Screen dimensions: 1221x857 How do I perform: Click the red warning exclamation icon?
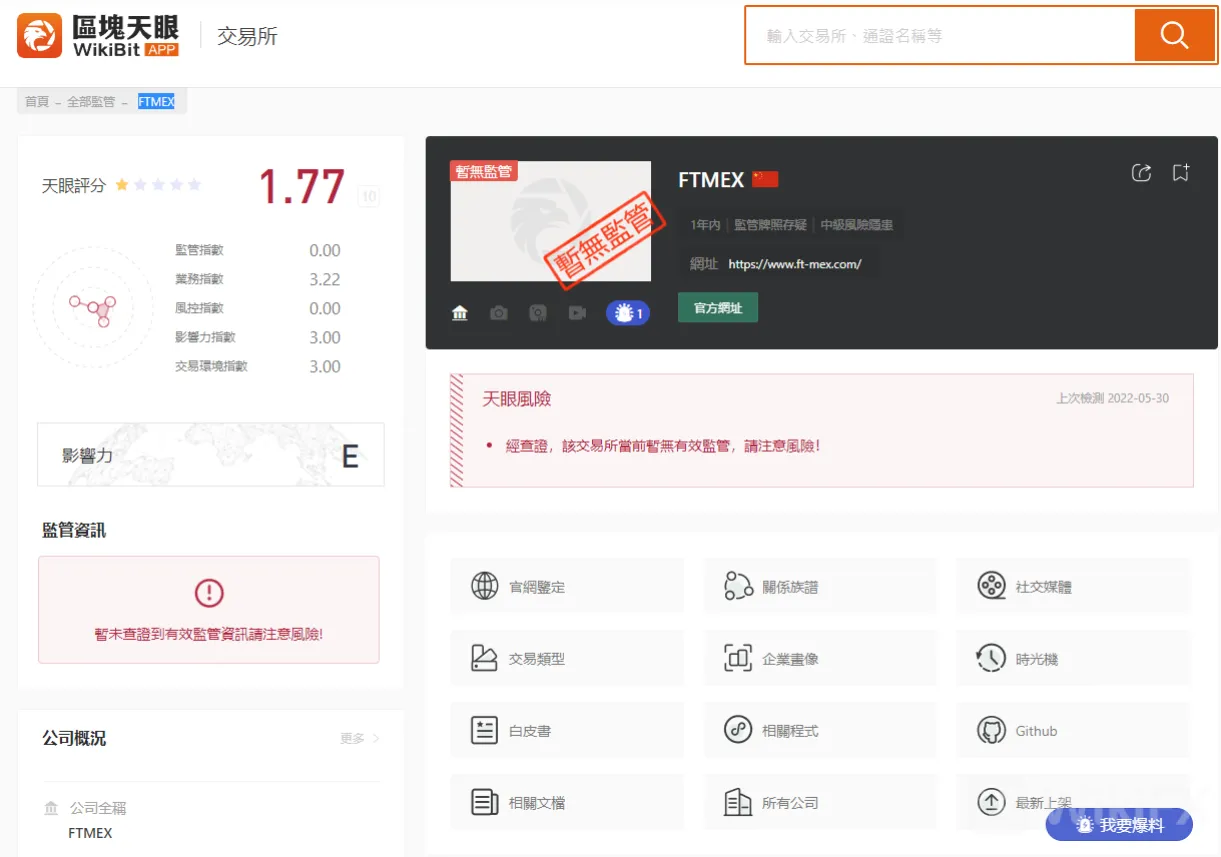(209, 593)
